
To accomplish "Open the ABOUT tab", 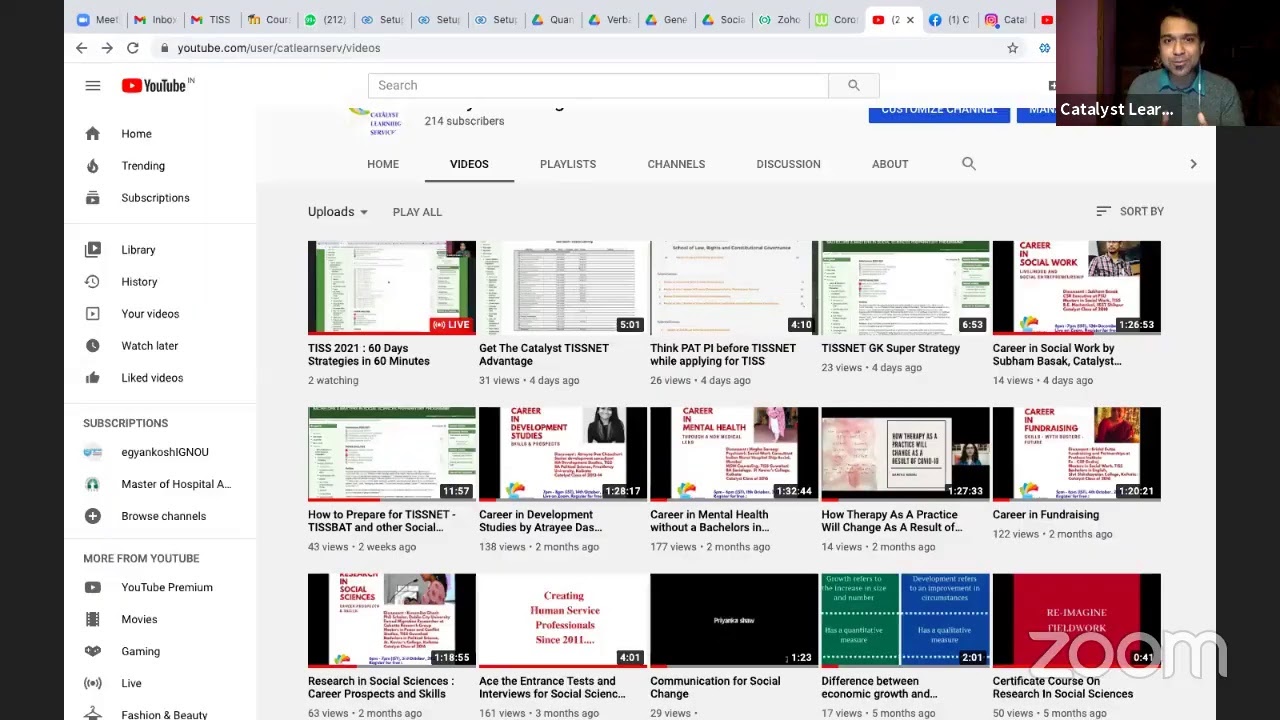I will pos(890,164).
